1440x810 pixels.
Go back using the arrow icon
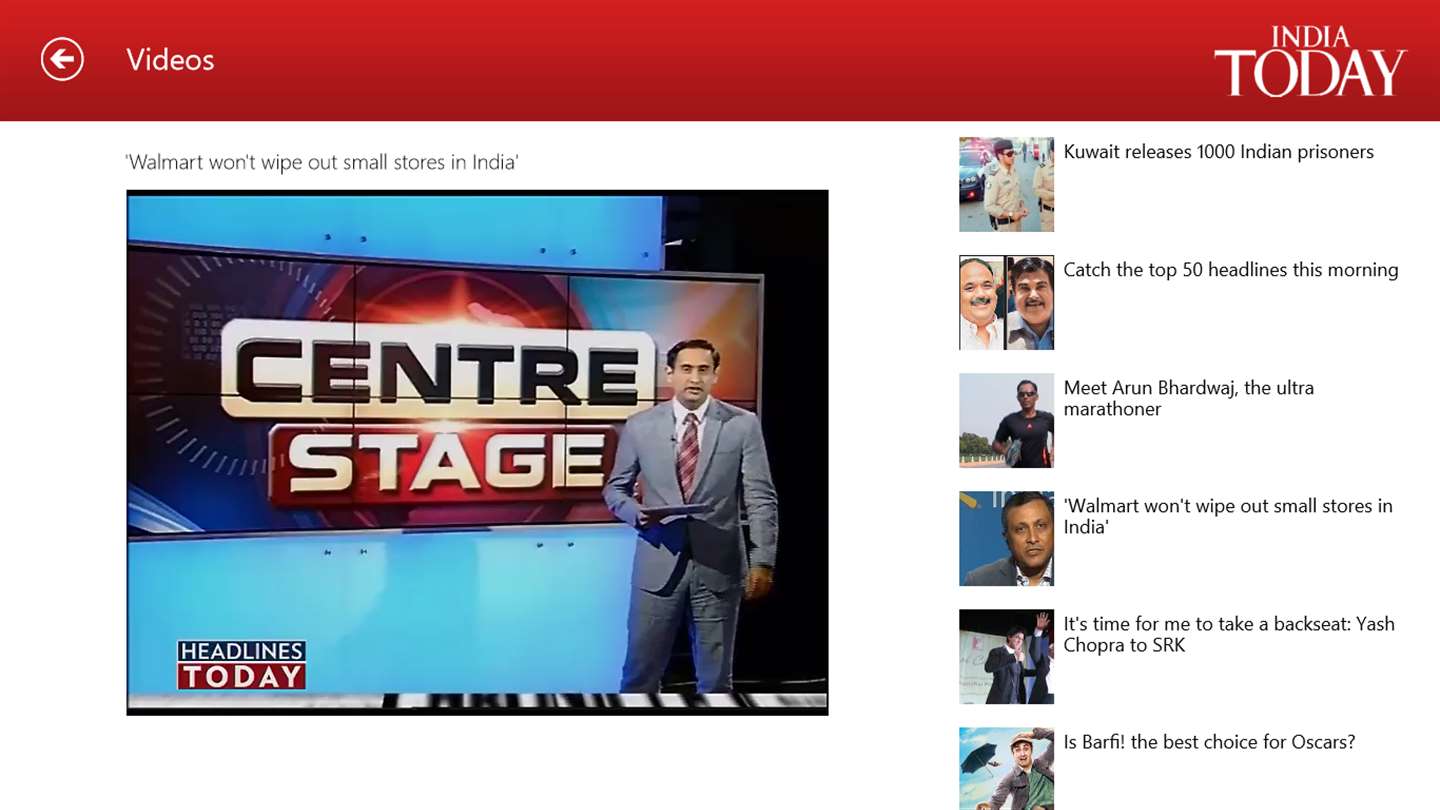[x=62, y=59]
